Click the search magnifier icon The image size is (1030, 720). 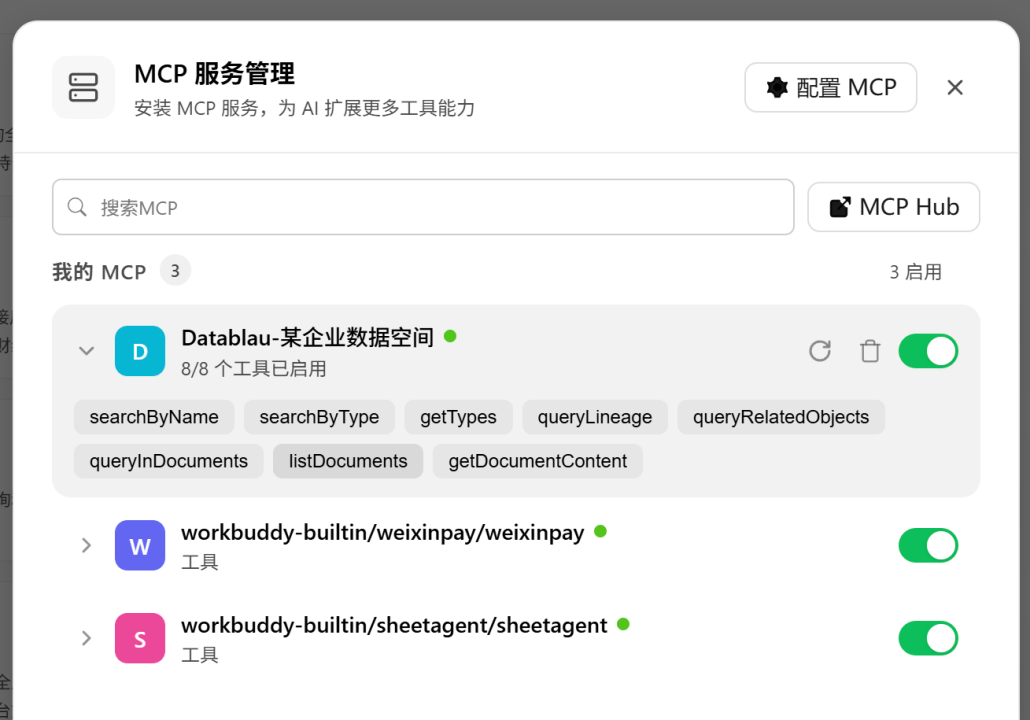point(77,207)
